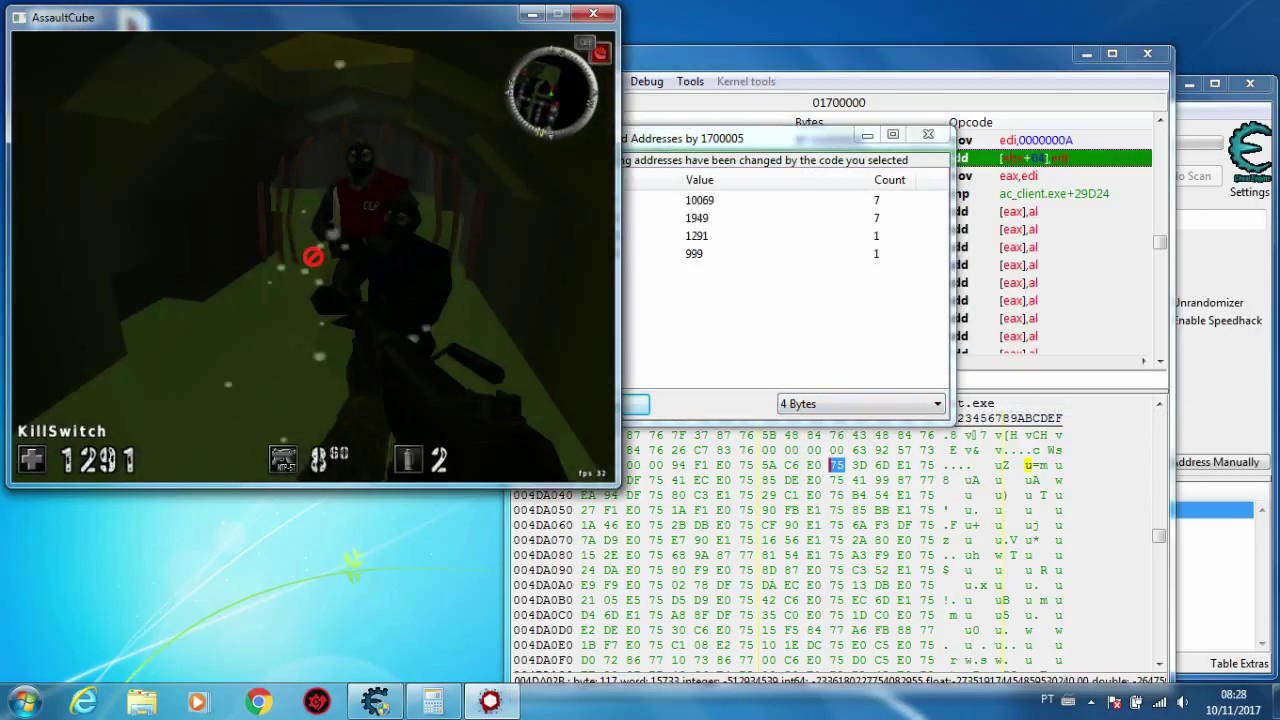Click disassembler scroll up arrow
This screenshot has width=1280, height=720.
1160,122
